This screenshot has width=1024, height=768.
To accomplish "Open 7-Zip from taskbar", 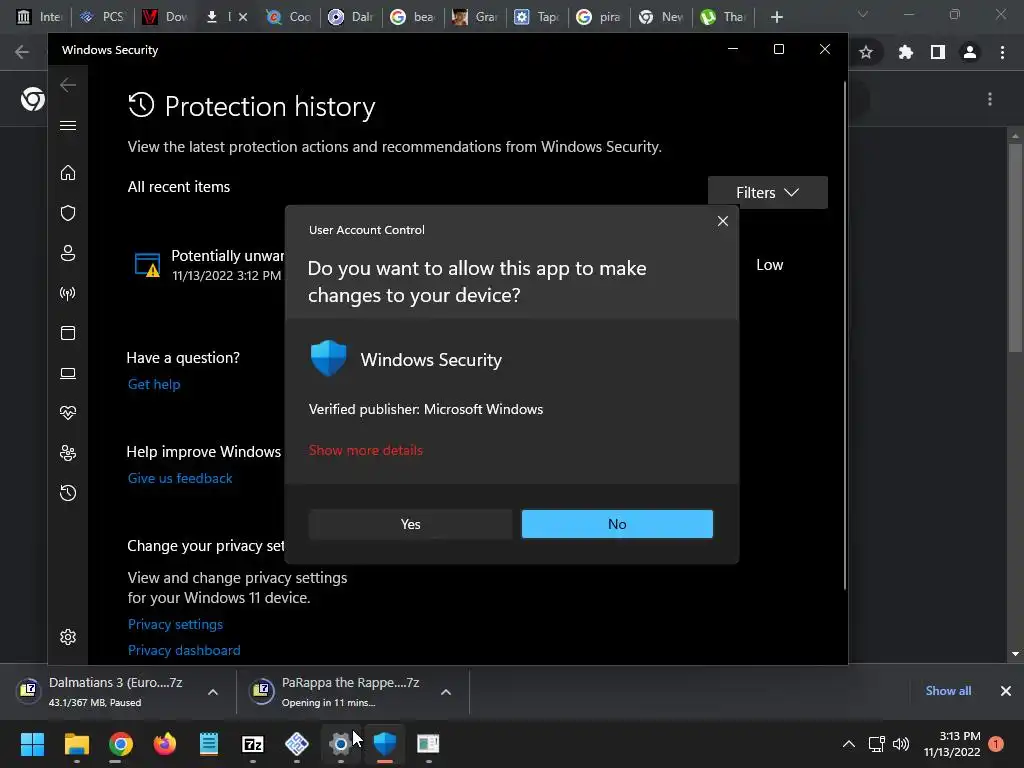I will click(253, 744).
